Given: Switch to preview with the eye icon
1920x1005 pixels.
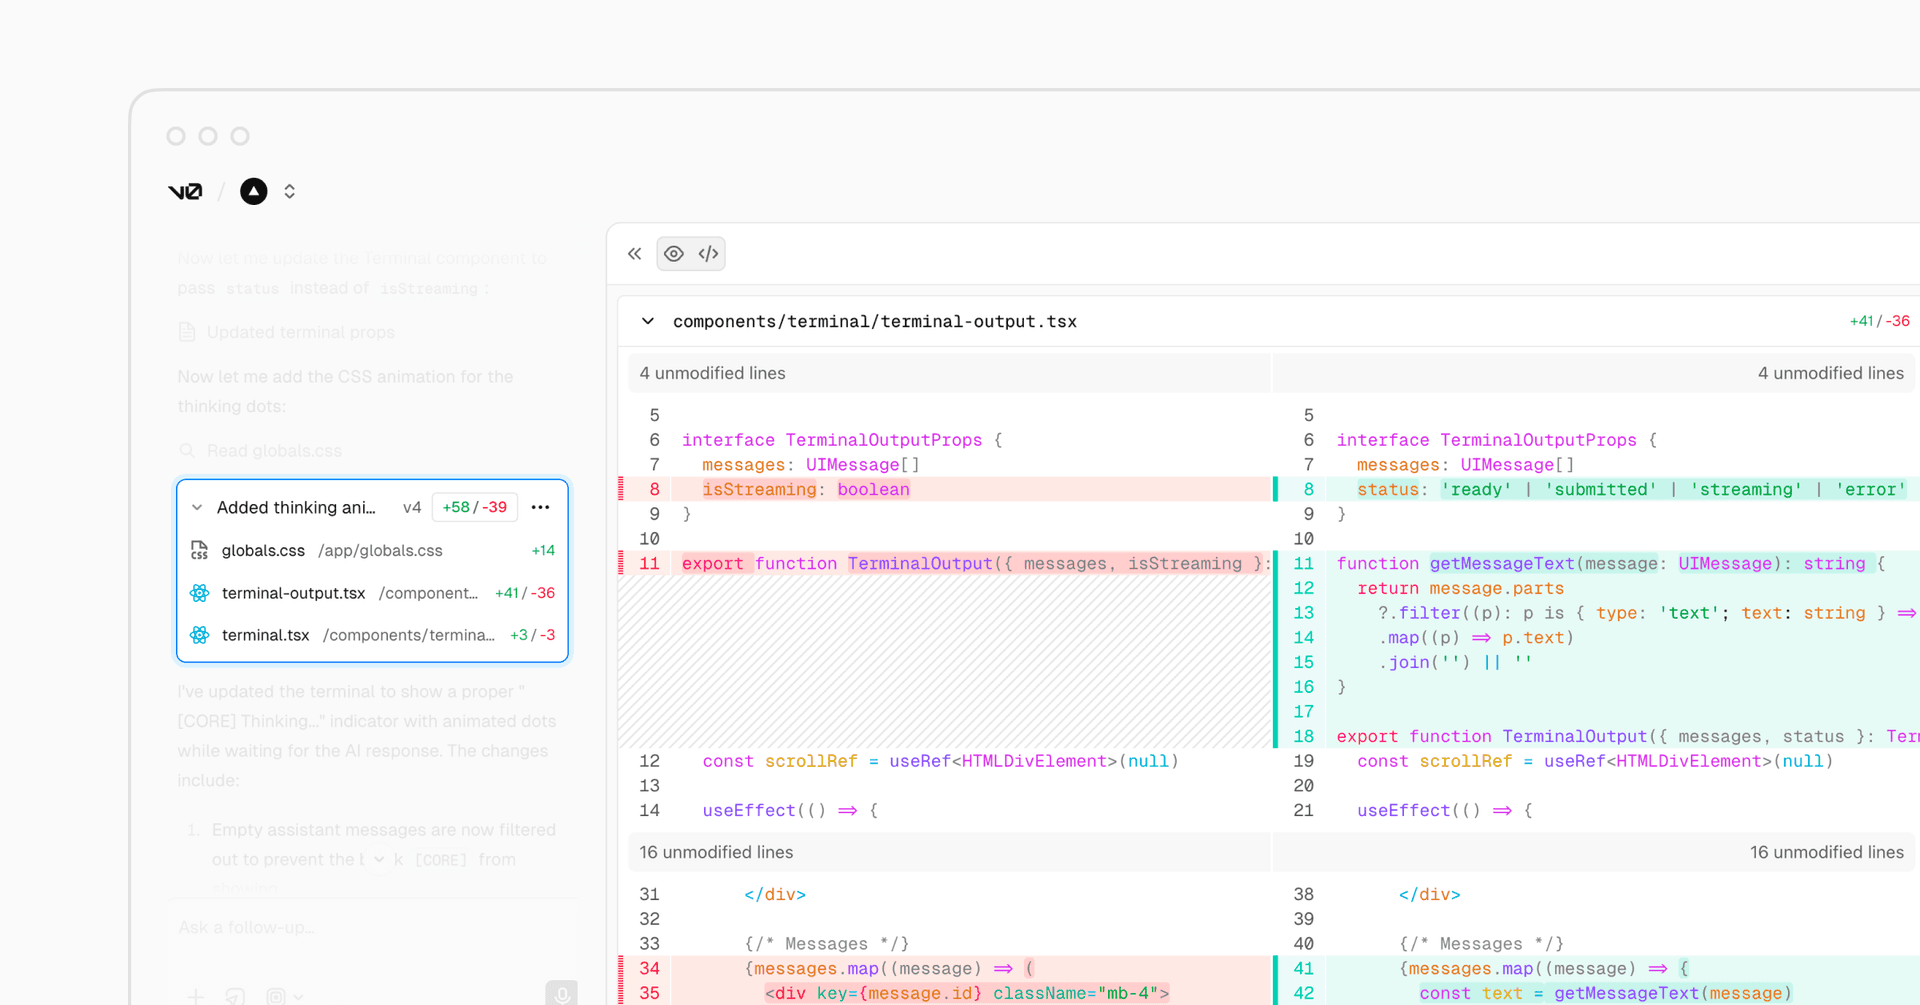Looking at the screenshot, I should pos(674,254).
